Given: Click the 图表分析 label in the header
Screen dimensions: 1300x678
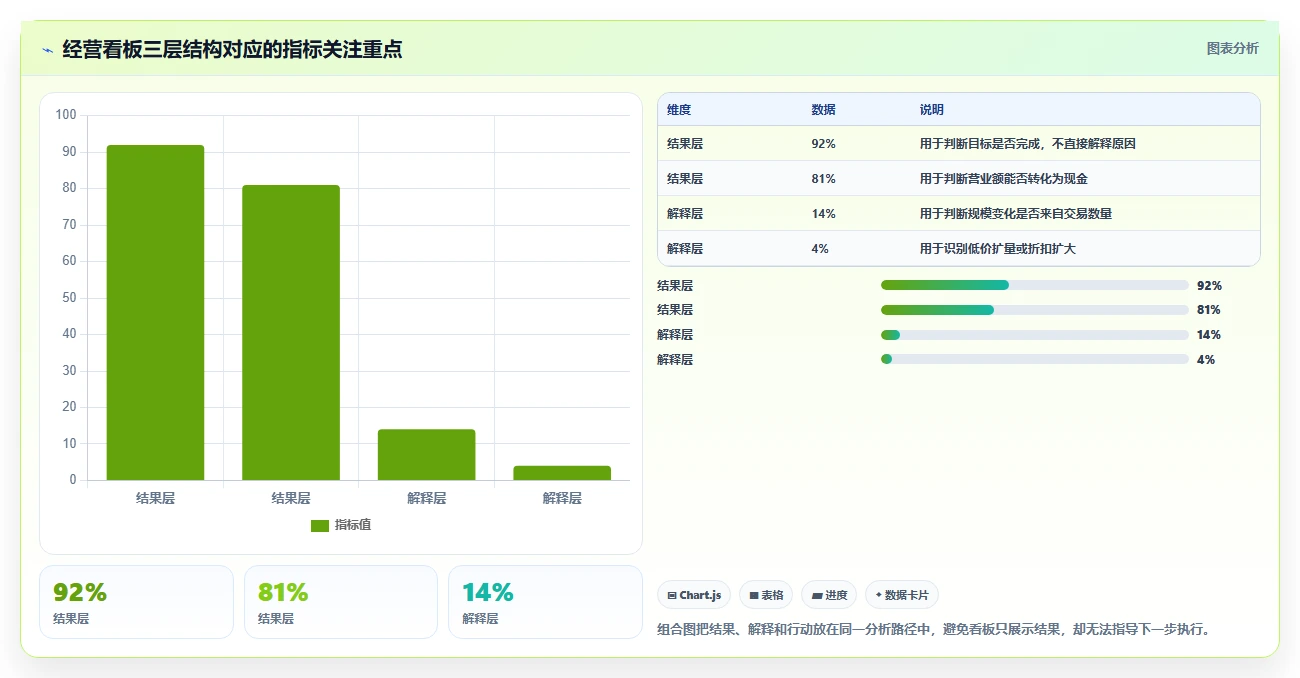Looking at the screenshot, I should click(x=1233, y=48).
